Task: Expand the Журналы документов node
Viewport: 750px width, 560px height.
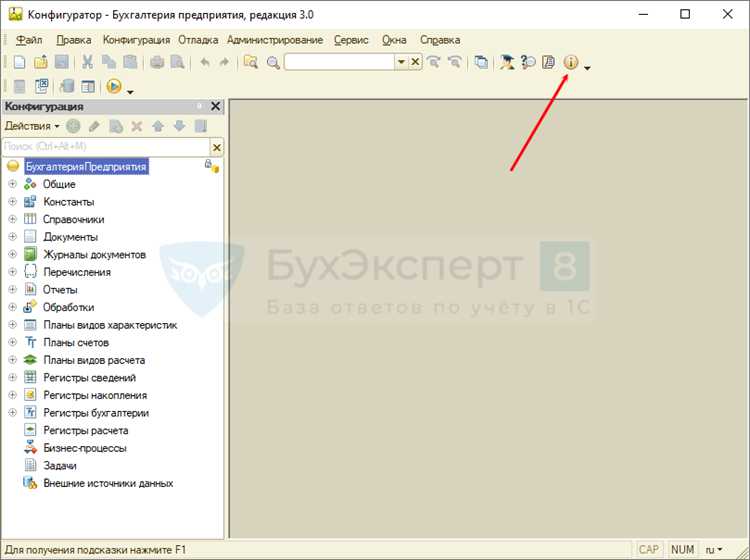Action: click(x=12, y=254)
